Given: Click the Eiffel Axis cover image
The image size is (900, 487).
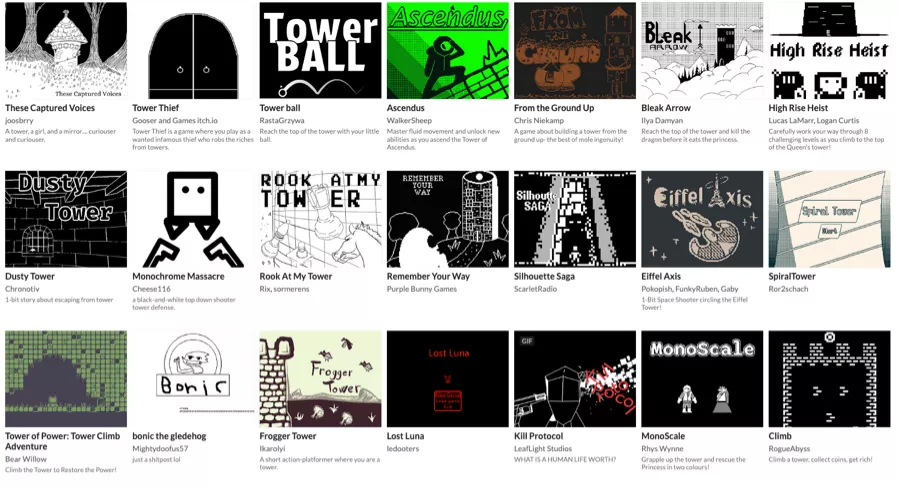Looking at the screenshot, I should [702, 219].
